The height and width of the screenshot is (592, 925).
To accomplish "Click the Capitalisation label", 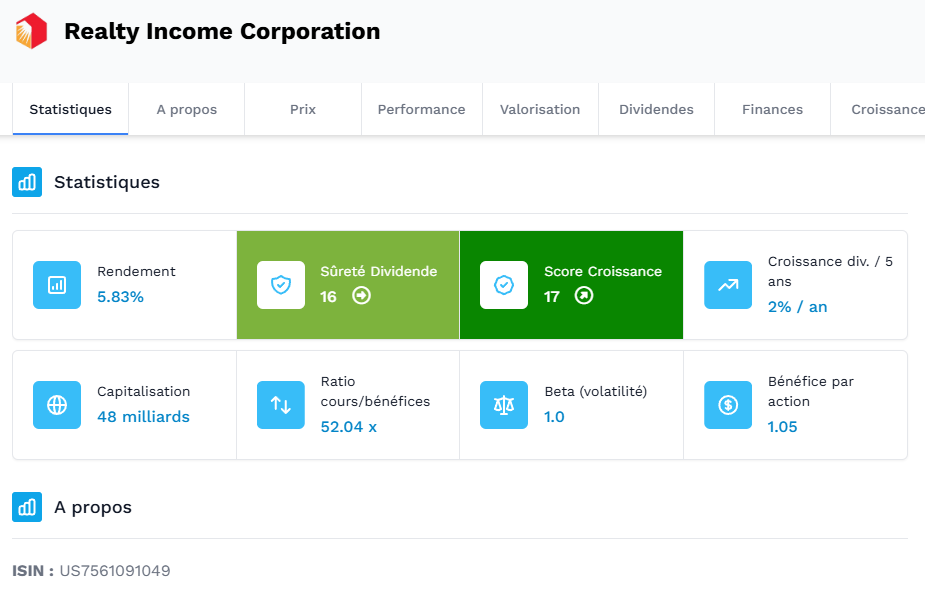I will [x=143, y=392].
